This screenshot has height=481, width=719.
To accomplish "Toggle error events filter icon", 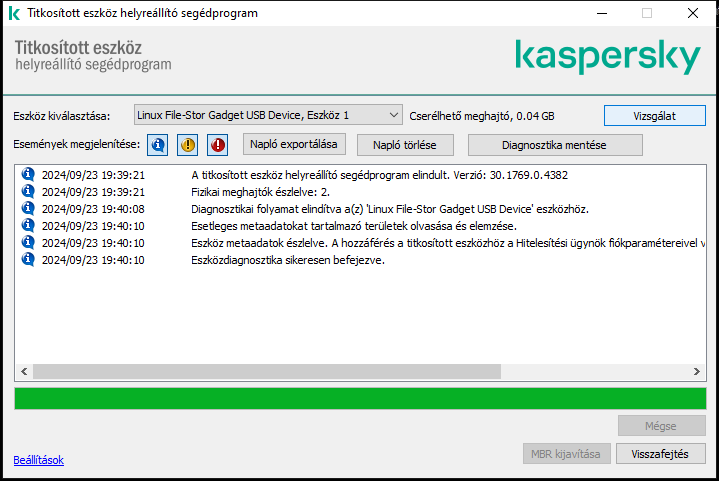I will point(218,145).
